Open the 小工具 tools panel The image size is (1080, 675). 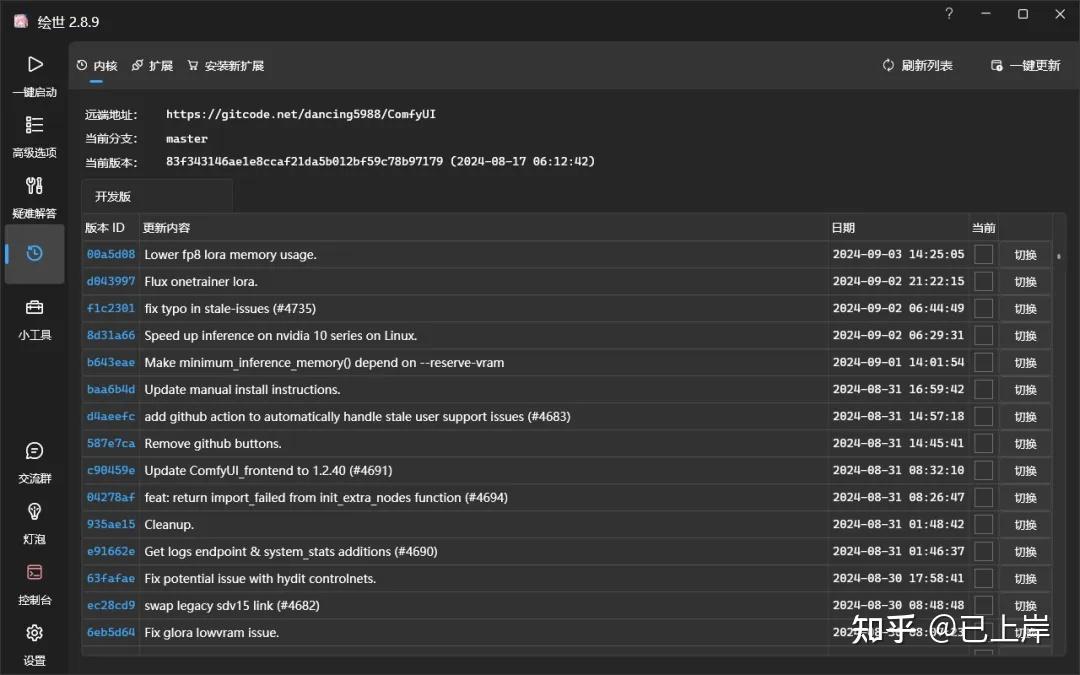pyautogui.click(x=35, y=318)
